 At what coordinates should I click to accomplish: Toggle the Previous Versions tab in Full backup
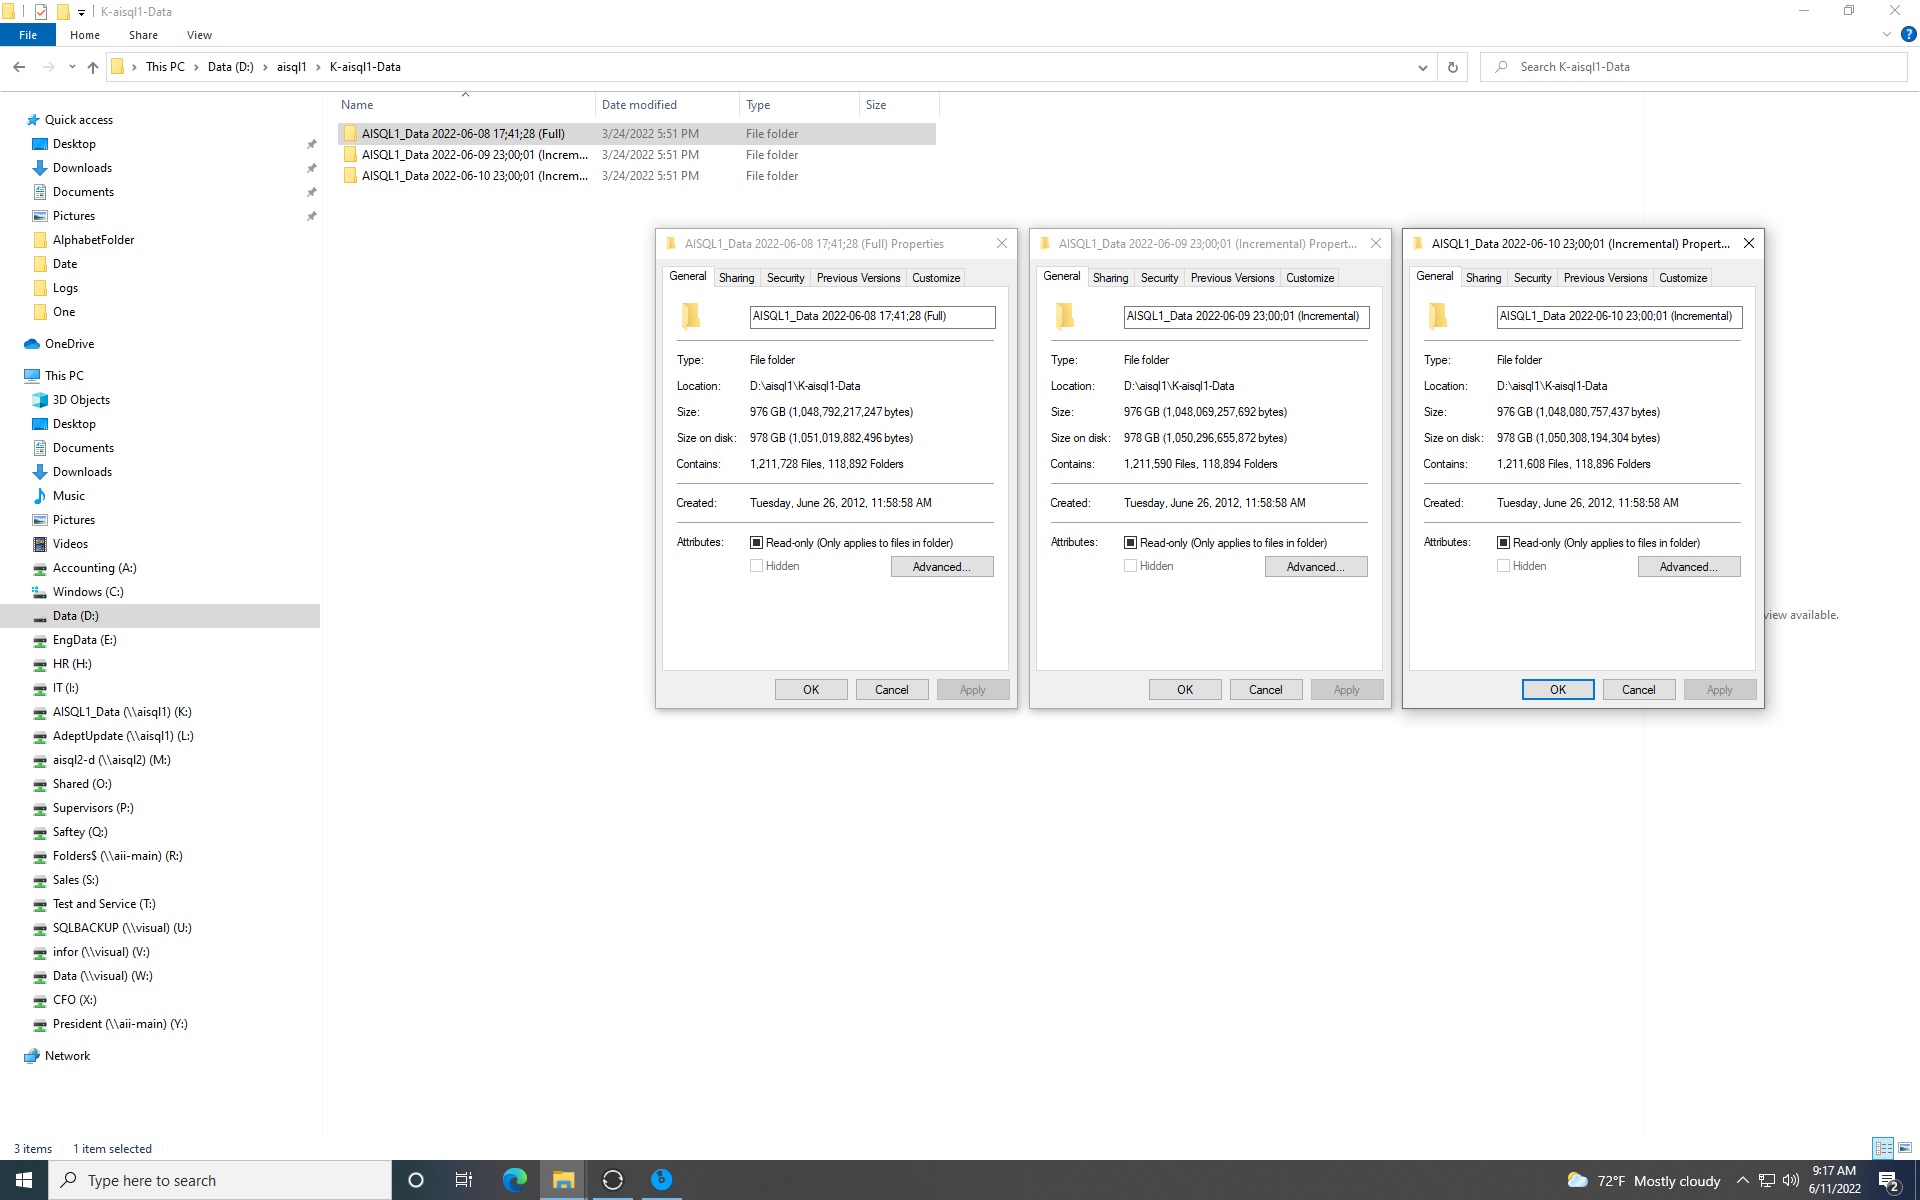tap(857, 276)
